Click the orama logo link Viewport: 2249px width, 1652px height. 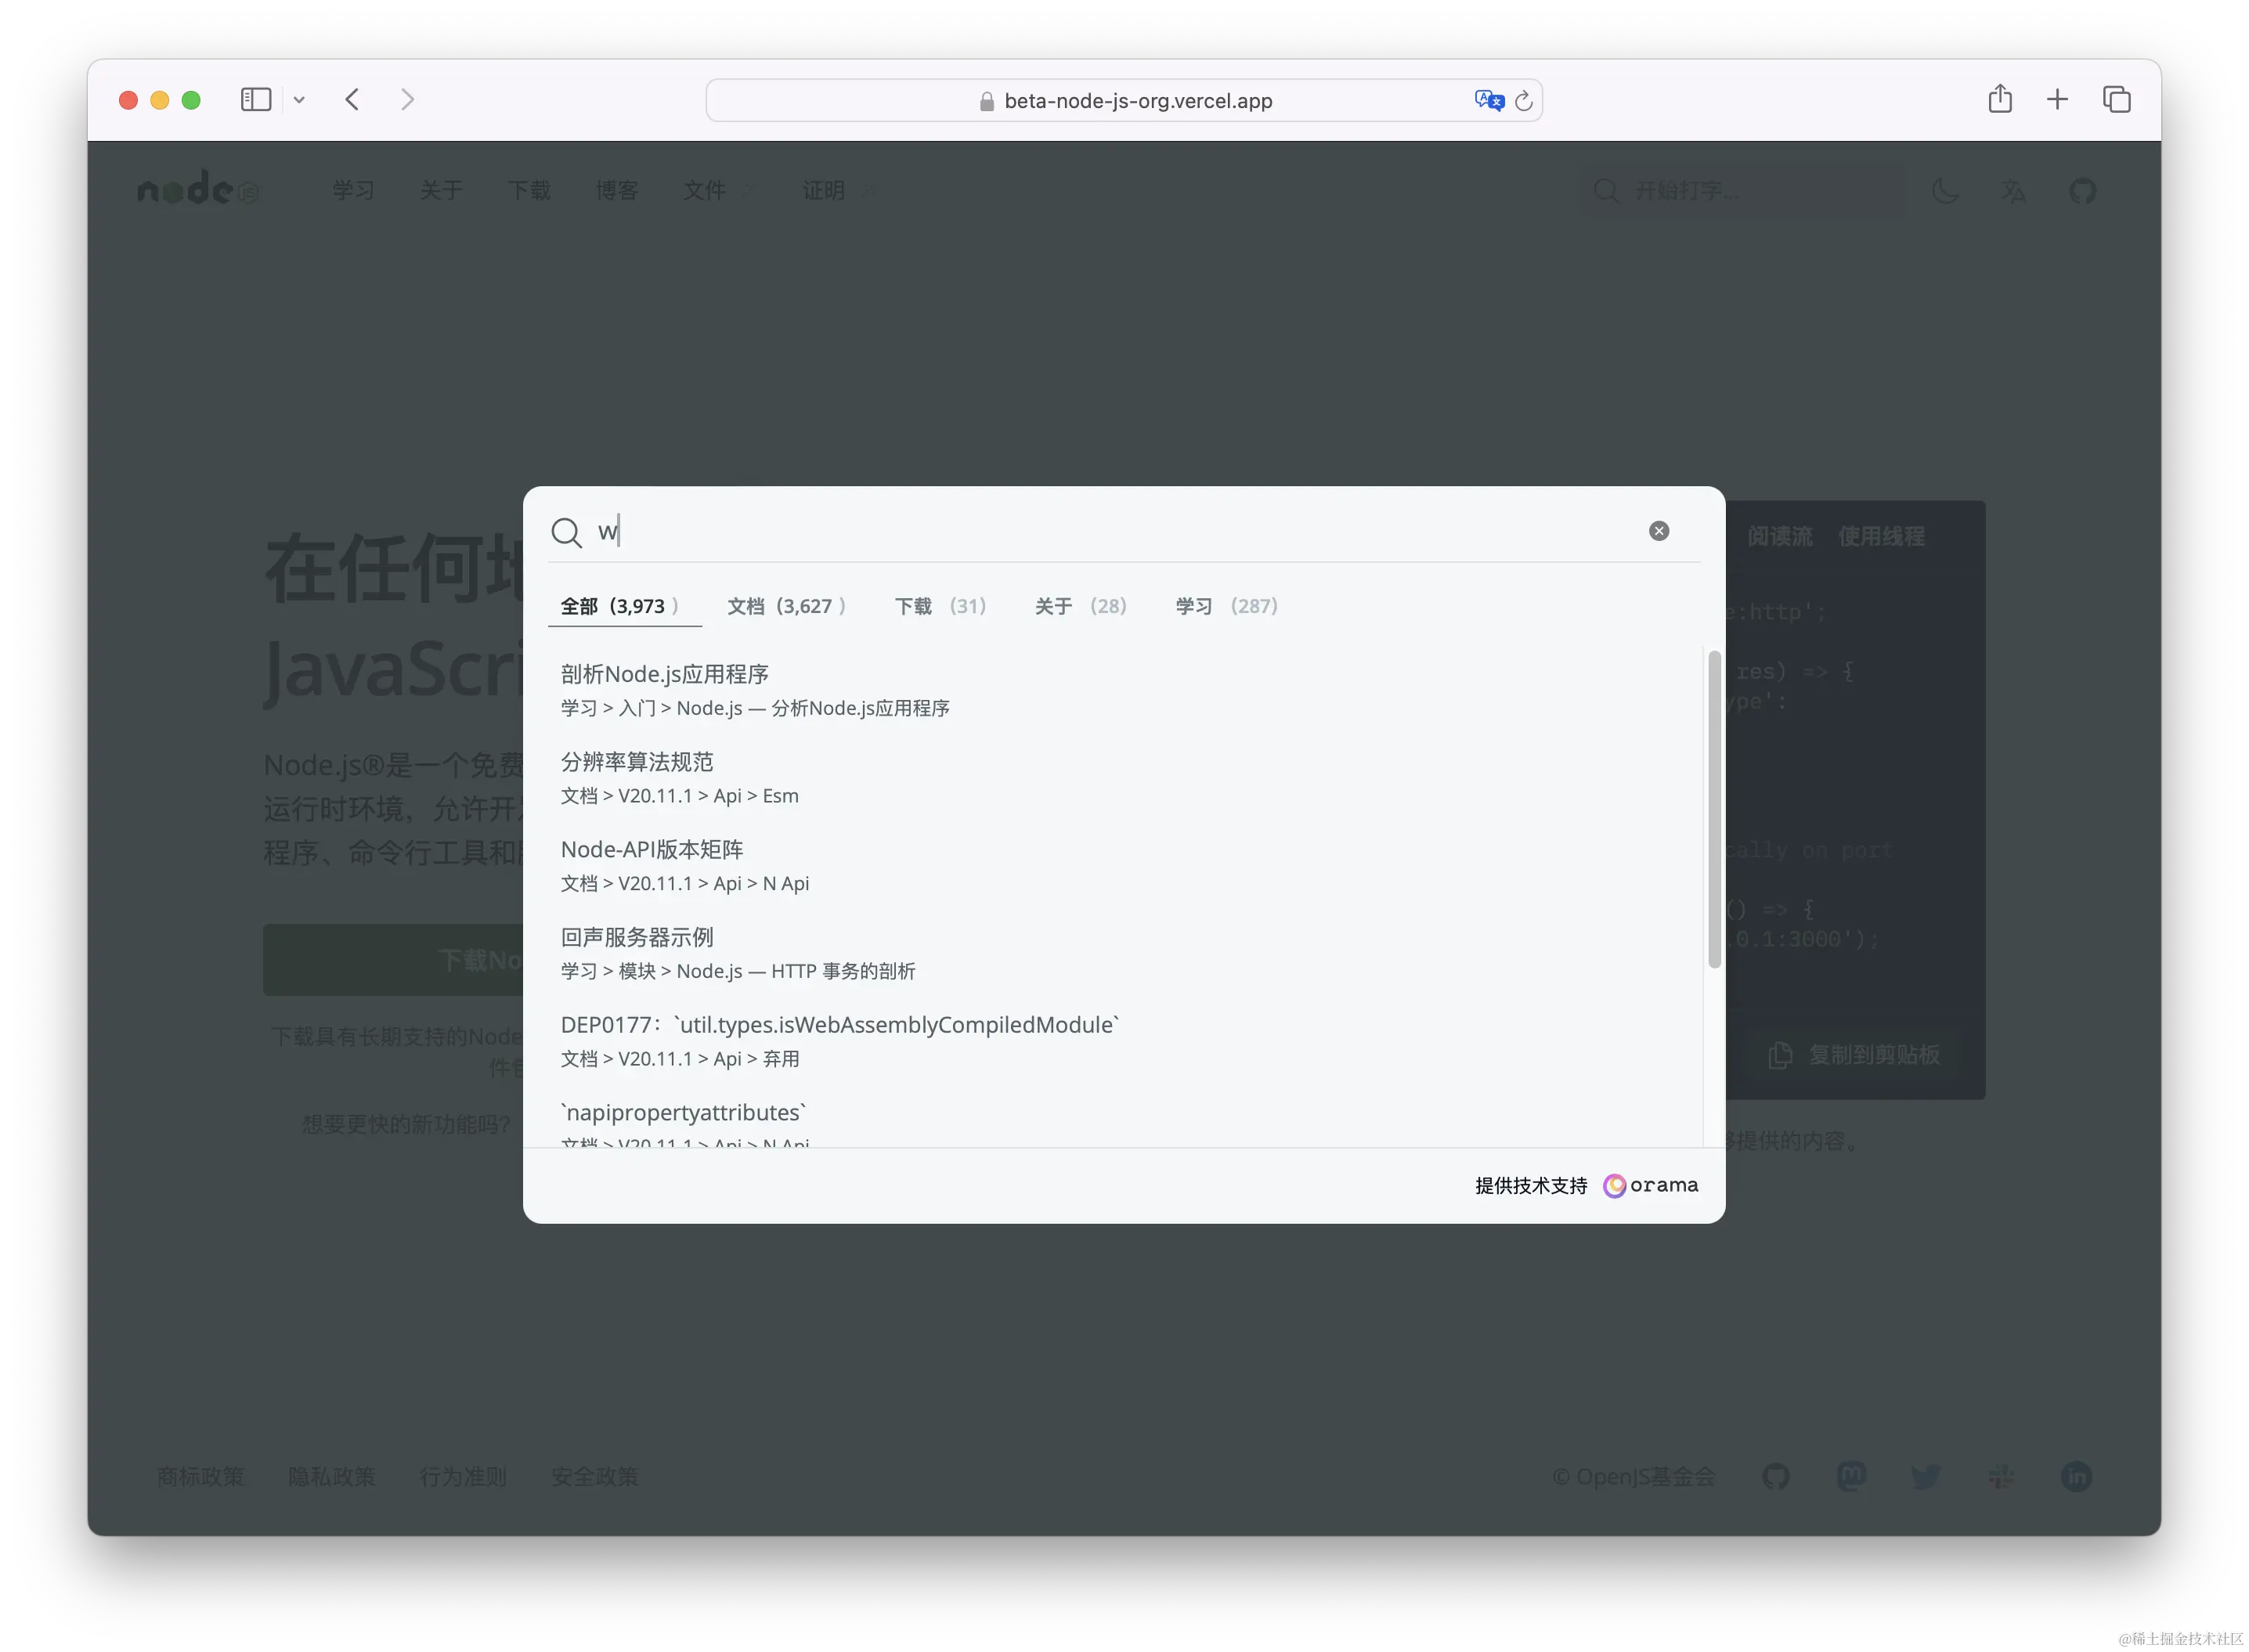(x=1650, y=1185)
